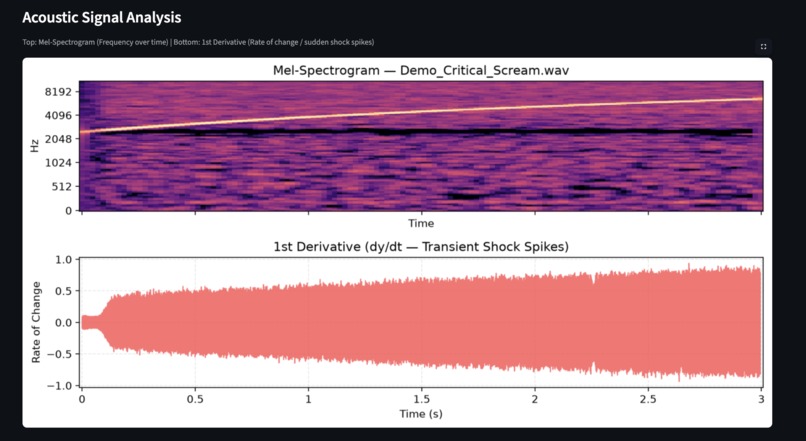Click the 8192 frequency tick label
The width and height of the screenshot is (806, 441).
pyautogui.click(x=61, y=92)
